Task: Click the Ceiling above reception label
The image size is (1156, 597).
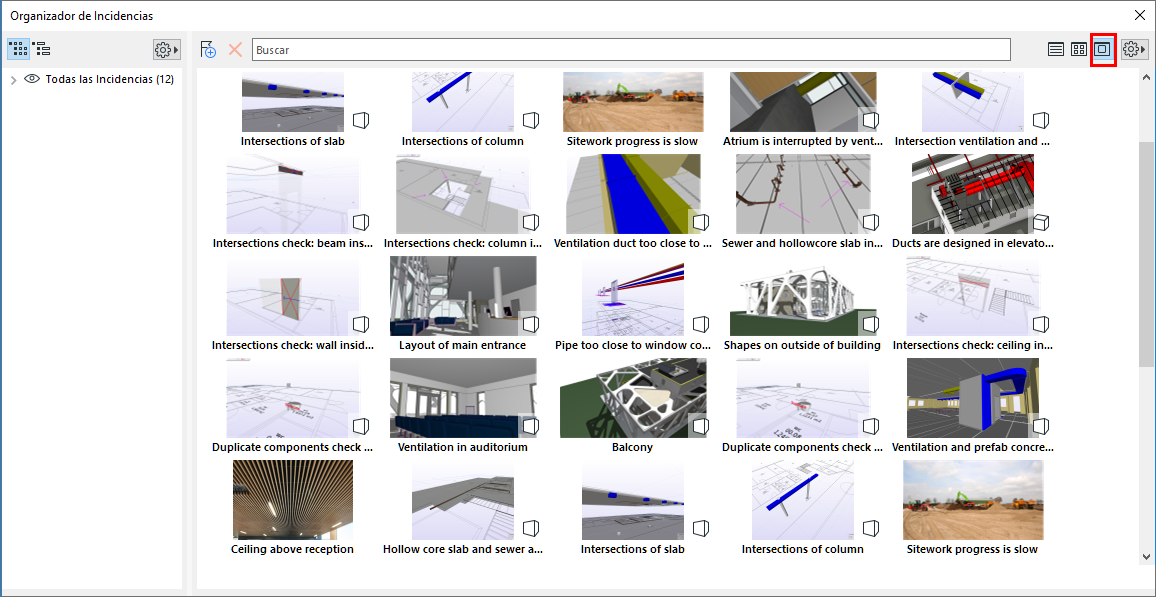Action: pyautogui.click(x=292, y=549)
